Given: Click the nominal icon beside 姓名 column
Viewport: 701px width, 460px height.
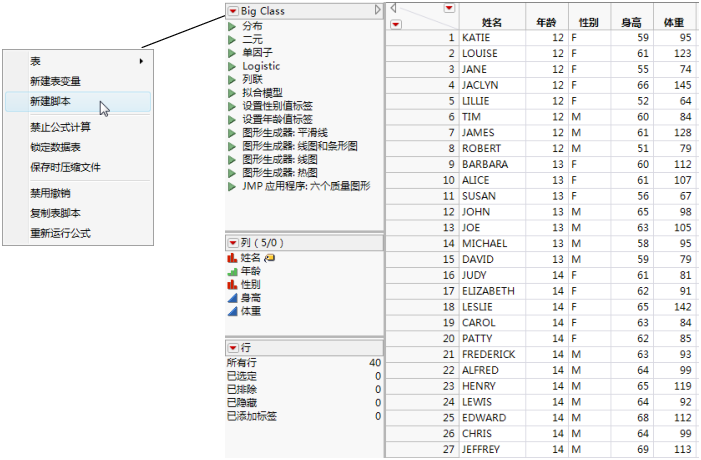Looking at the screenshot, I should [232, 258].
